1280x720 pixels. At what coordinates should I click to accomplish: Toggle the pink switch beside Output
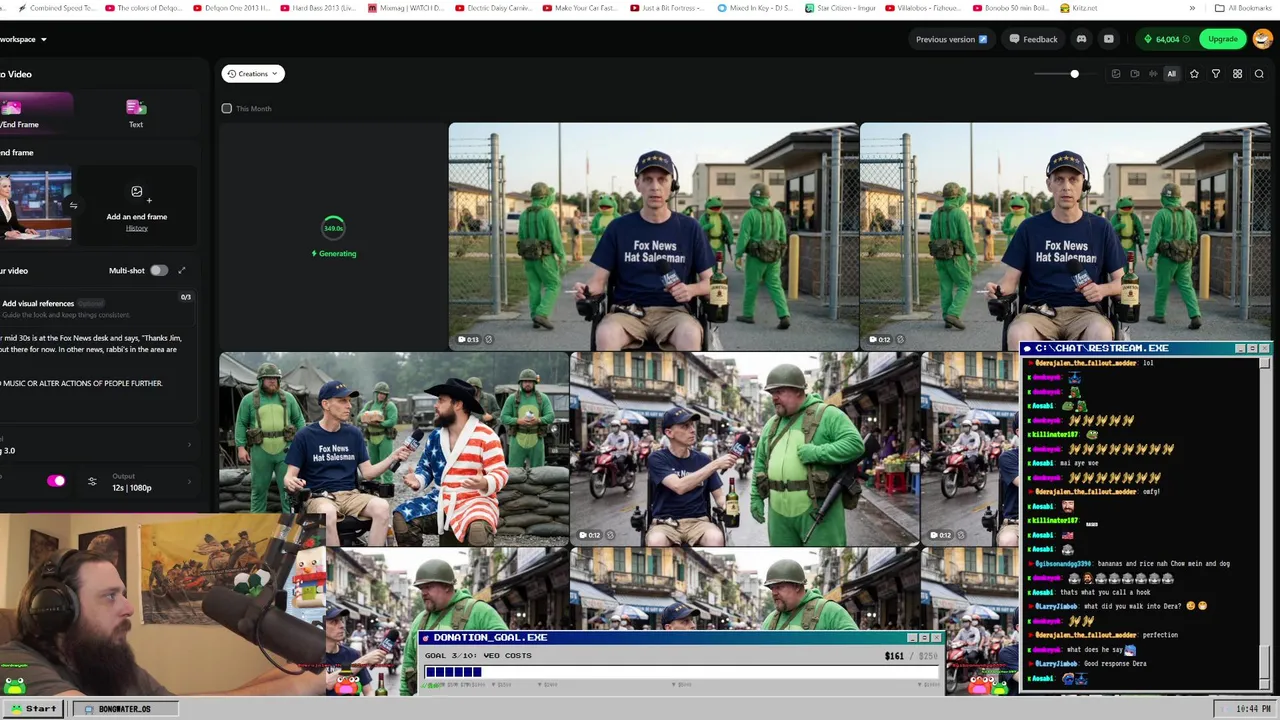tap(56, 481)
